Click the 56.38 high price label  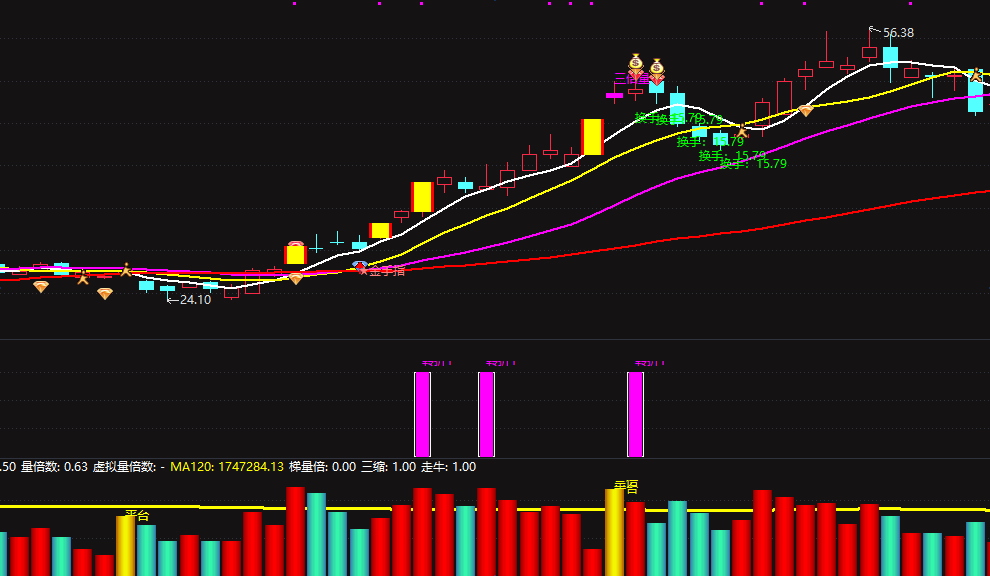point(898,33)
